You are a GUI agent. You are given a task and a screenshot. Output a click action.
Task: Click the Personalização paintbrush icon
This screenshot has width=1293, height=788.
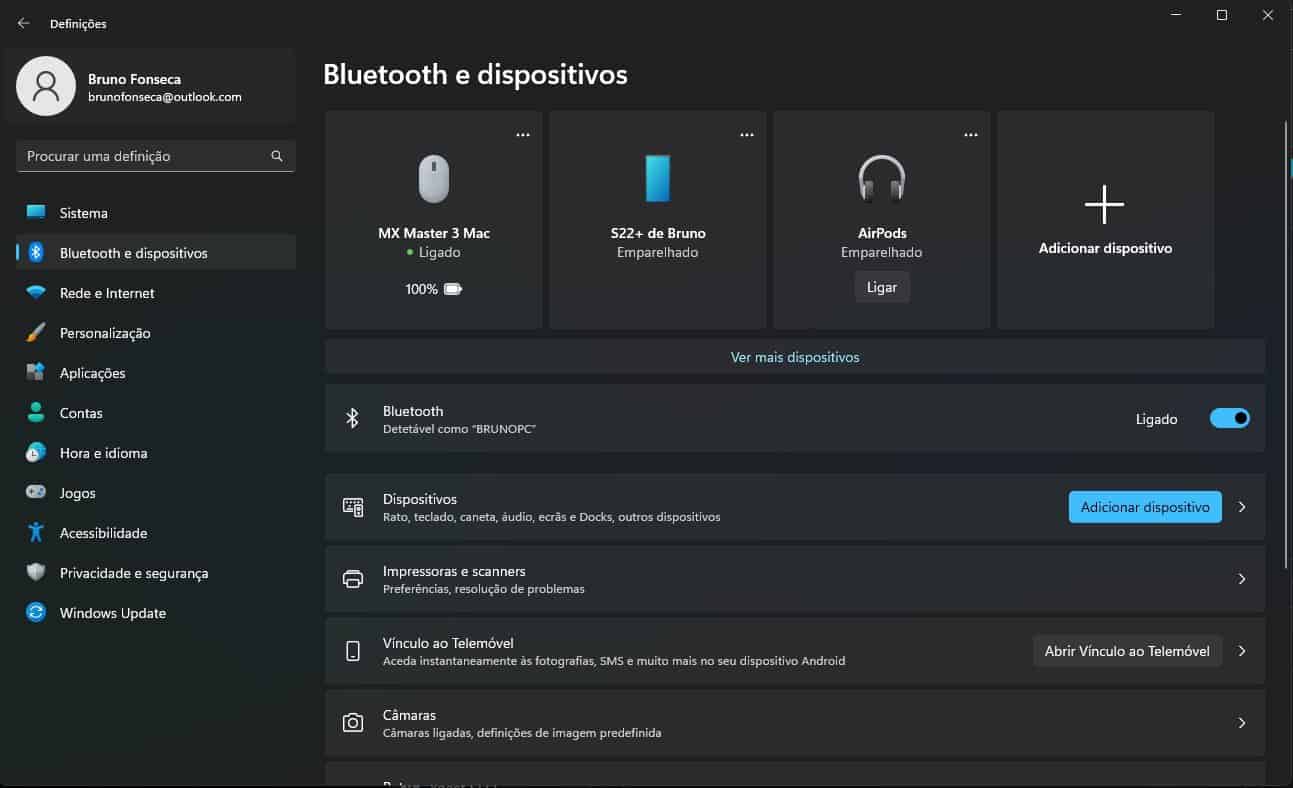[36, 332]
